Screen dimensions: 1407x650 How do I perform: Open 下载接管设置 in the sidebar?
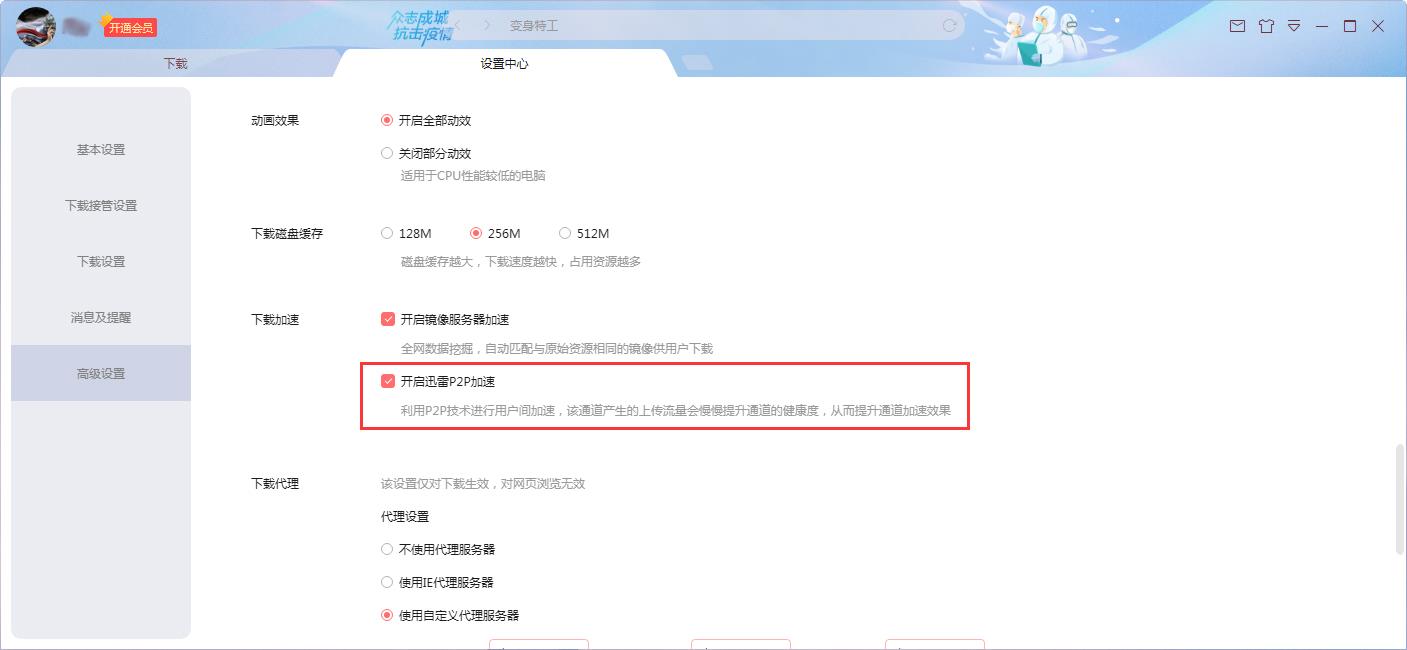pyautogui.click(x=101, y=206)
